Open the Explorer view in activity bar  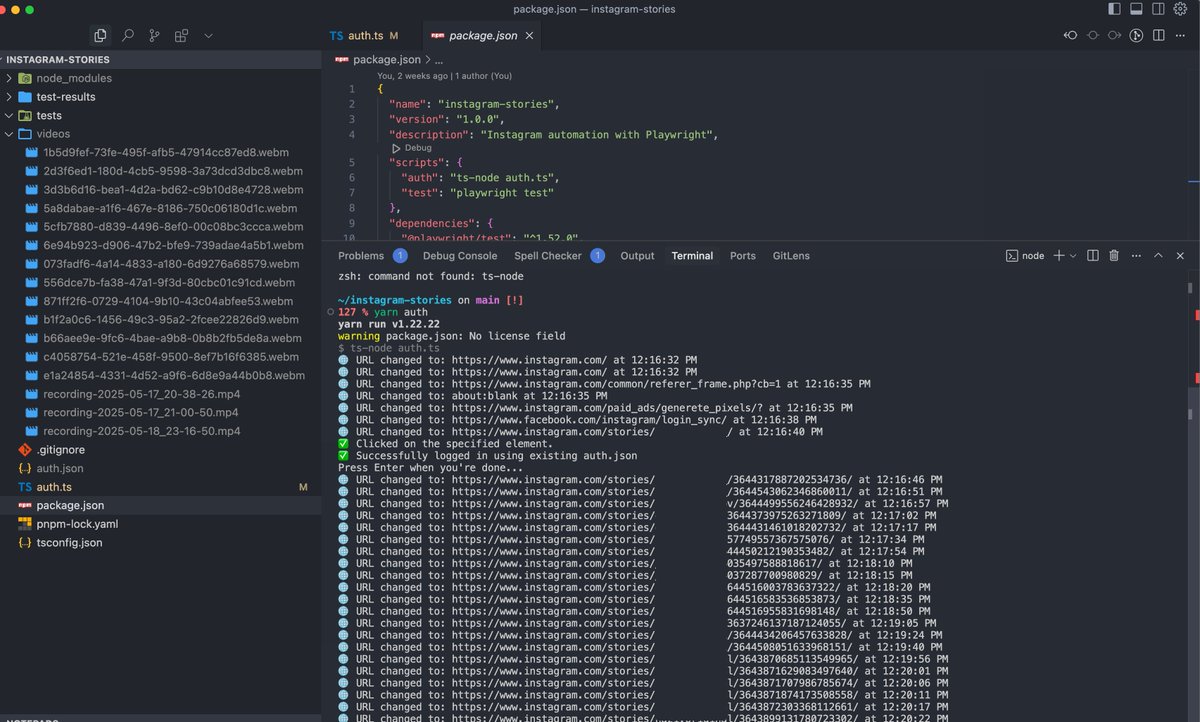pyautogui.click(x=100, y=35)
